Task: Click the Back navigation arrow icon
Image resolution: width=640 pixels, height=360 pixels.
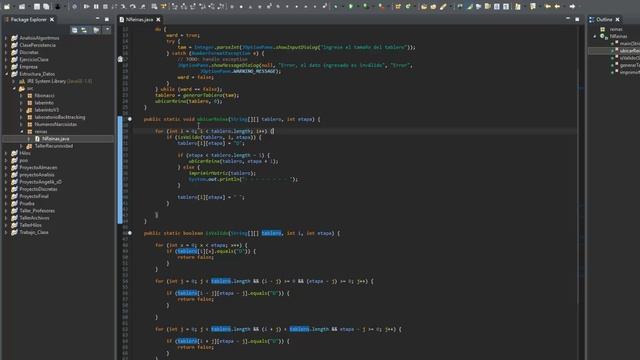Action: pos(557,7)
